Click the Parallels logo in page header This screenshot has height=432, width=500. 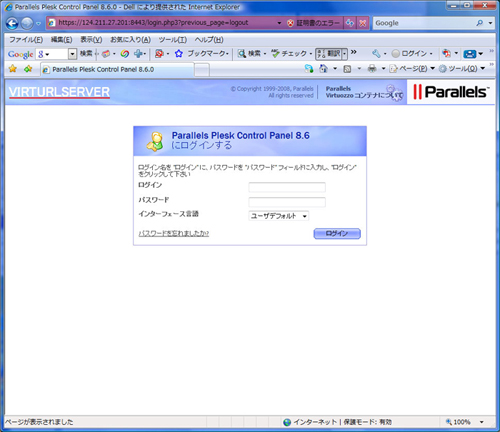(451, 92)
